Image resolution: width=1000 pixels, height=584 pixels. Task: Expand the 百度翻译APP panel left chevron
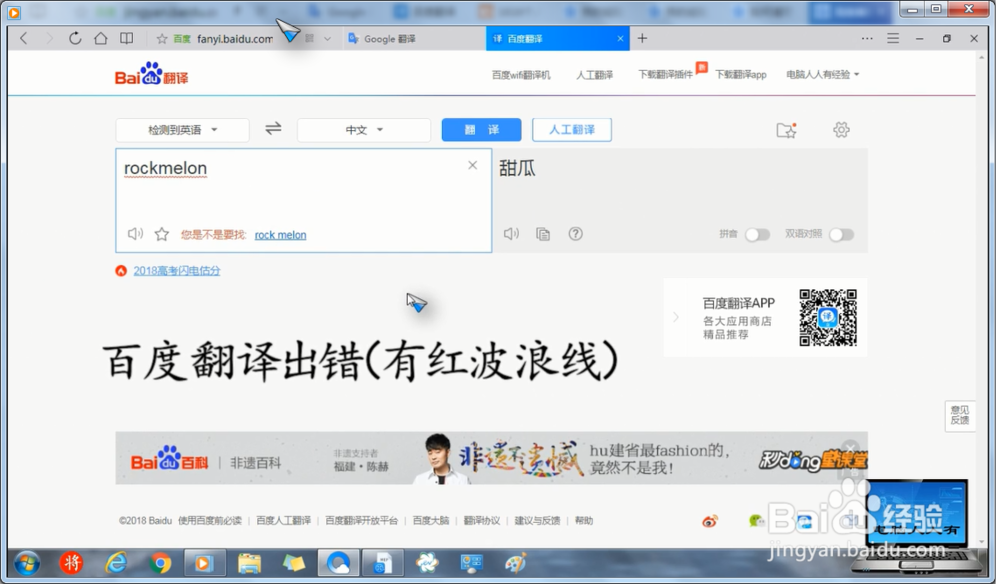[675, 317]
